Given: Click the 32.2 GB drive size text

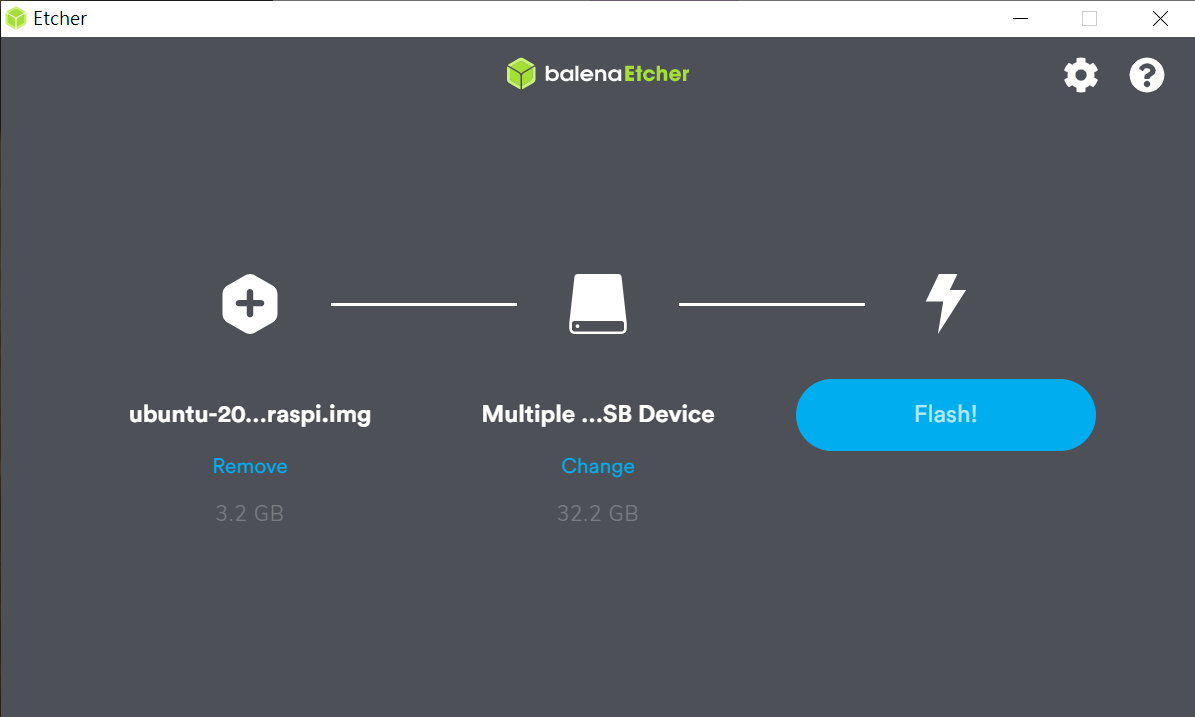Looking at the screenshot, I should [598, 514].
